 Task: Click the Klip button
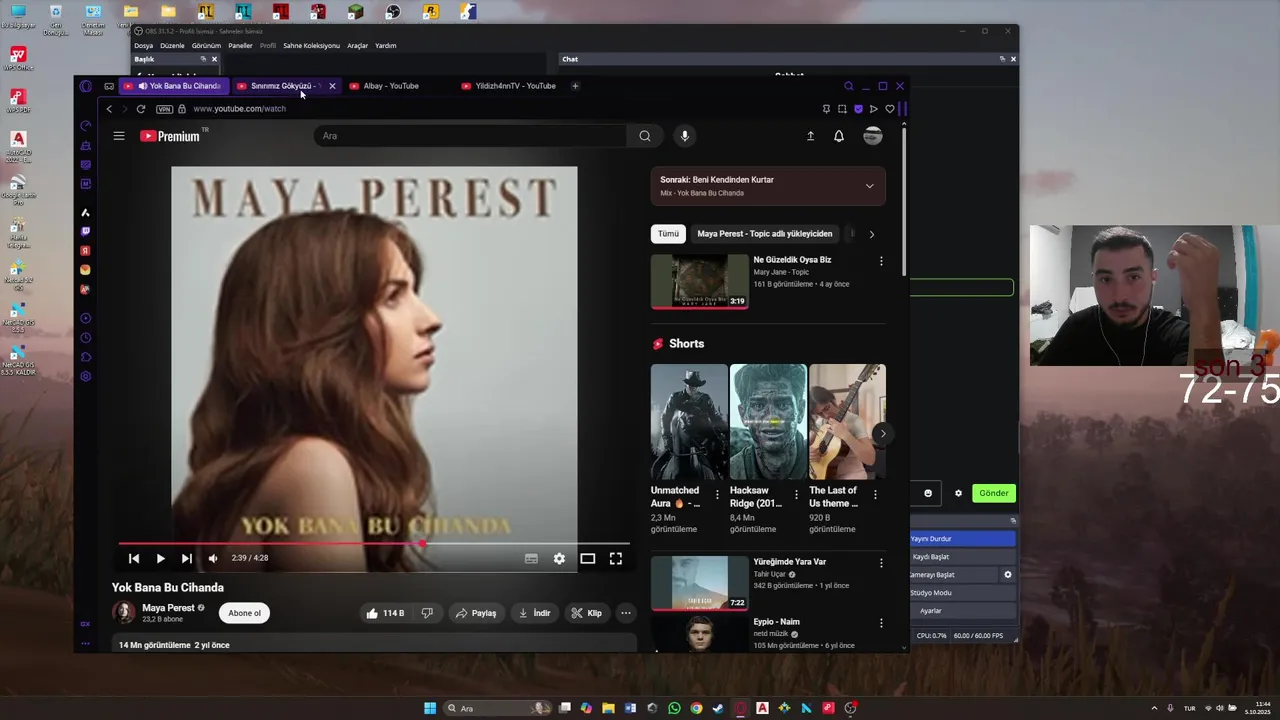pyautogui.click(x=588, y=613)
